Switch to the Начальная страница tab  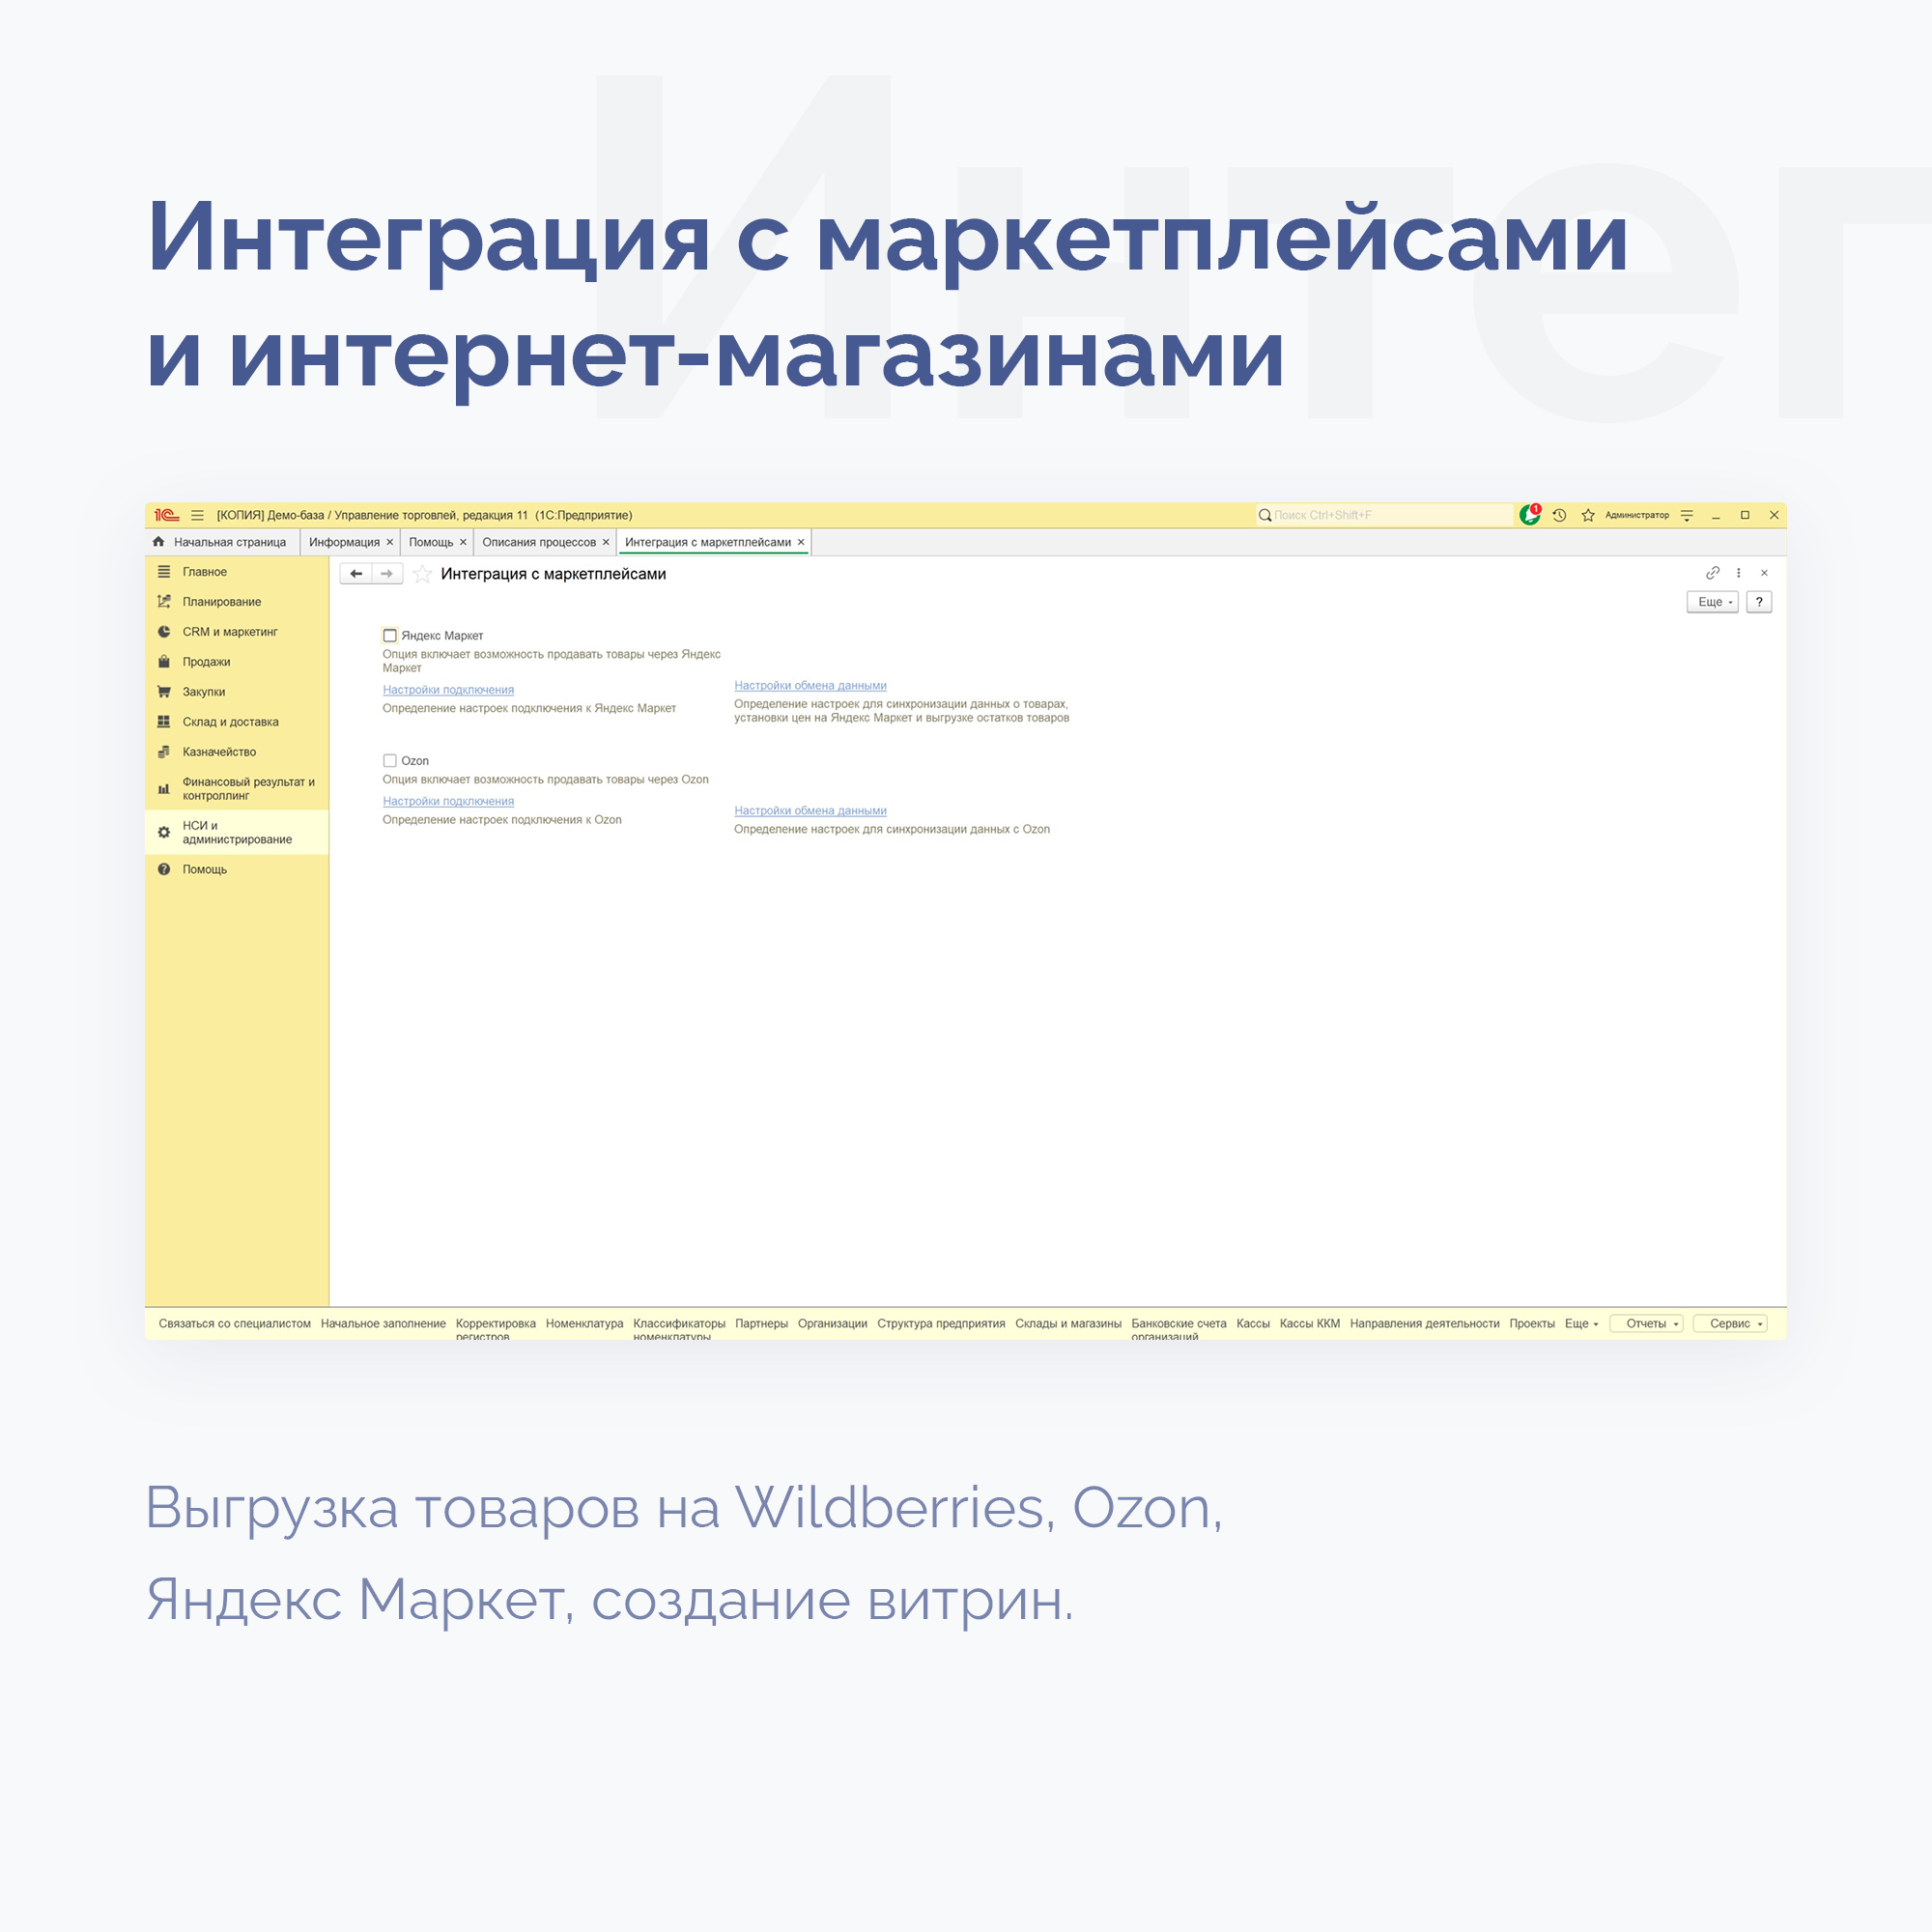tap(222, 542)
